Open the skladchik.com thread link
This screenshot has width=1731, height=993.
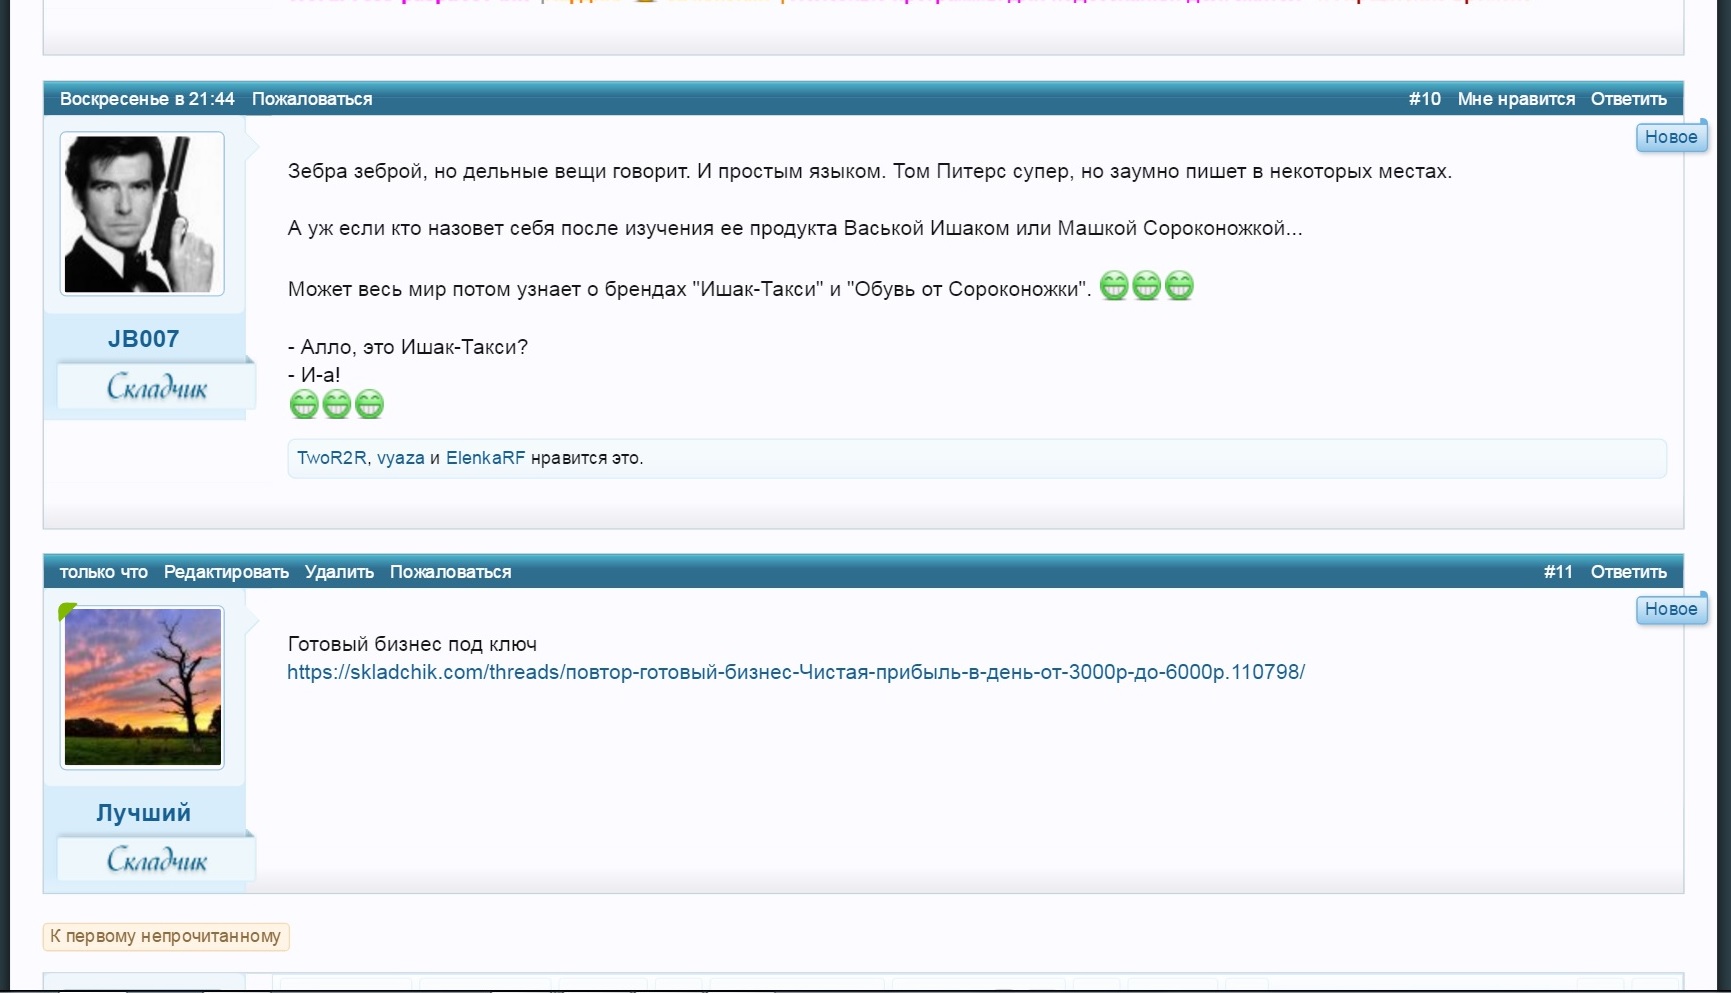[x=795, y=672]
